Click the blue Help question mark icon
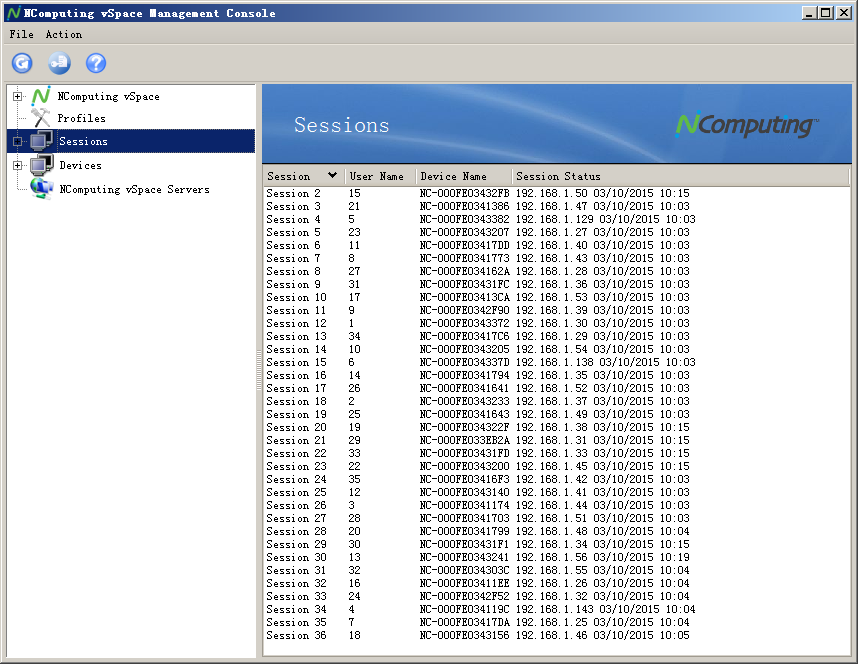 96,63
